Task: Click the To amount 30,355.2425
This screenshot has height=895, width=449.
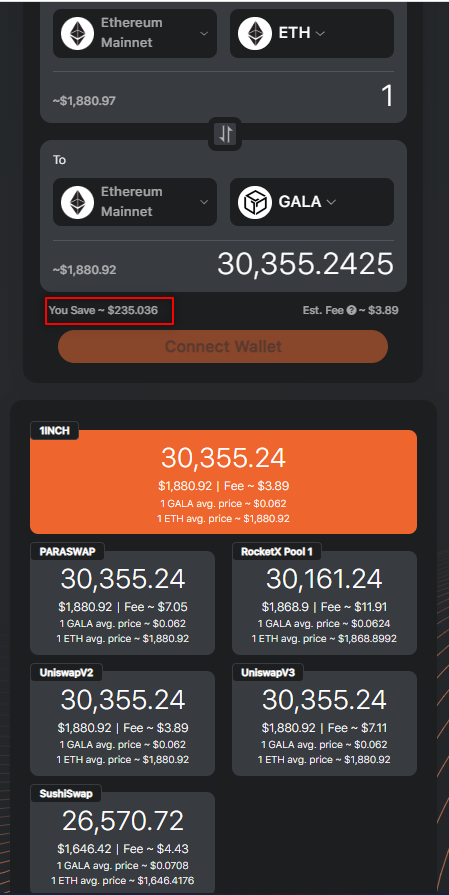Action: click(x=305, y=264)
